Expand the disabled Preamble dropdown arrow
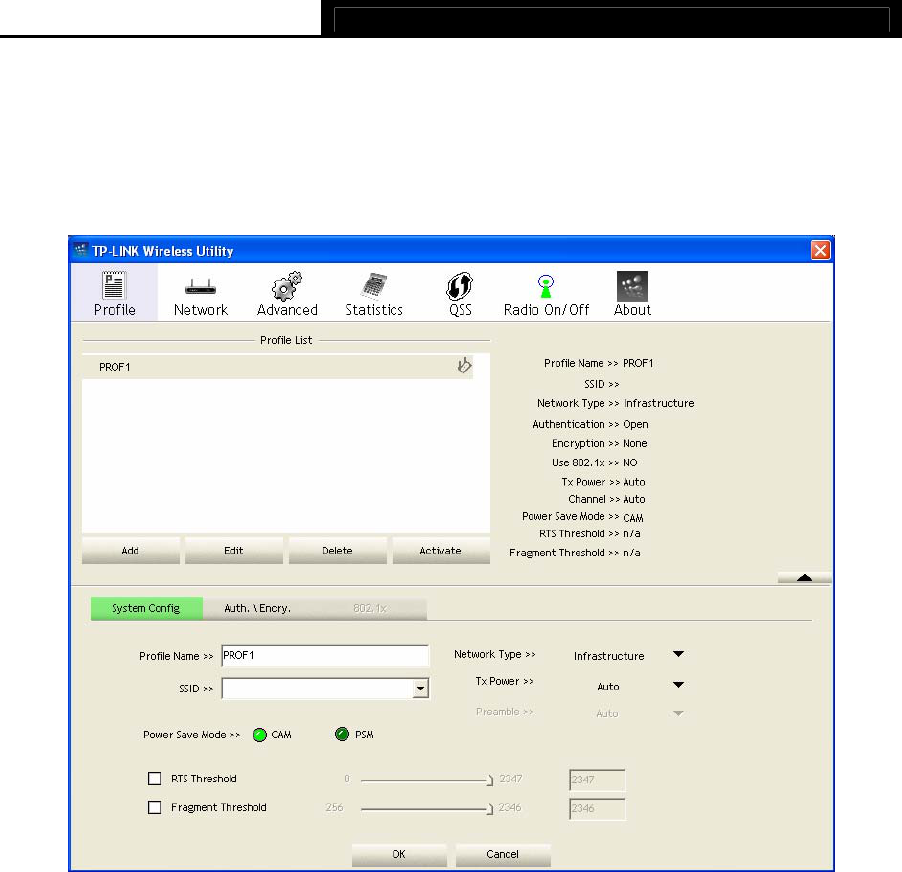The width and height of the screenshot is (902, 872). click(678, 713)
